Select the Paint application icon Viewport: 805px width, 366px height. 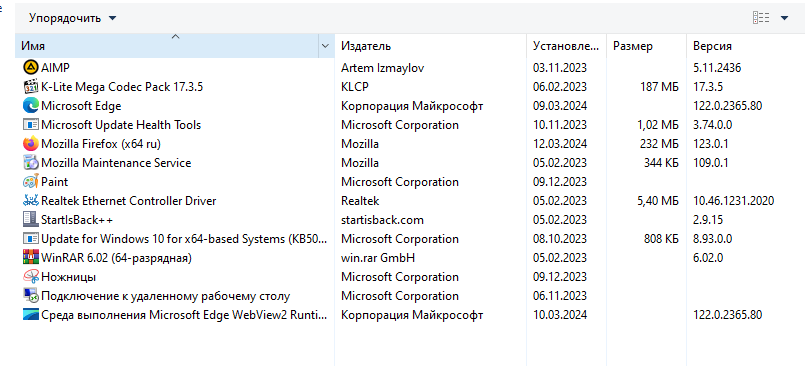point(31,182)
